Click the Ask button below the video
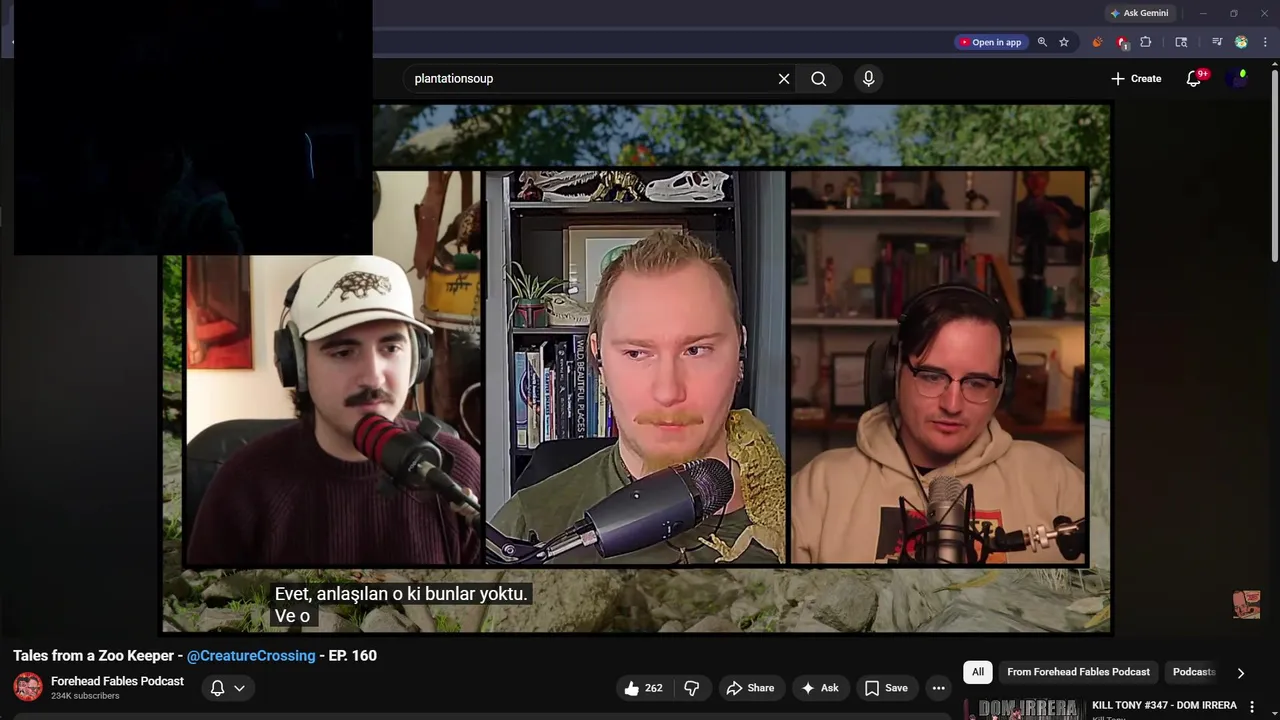 pyautogui.click(x=820, y=688)
